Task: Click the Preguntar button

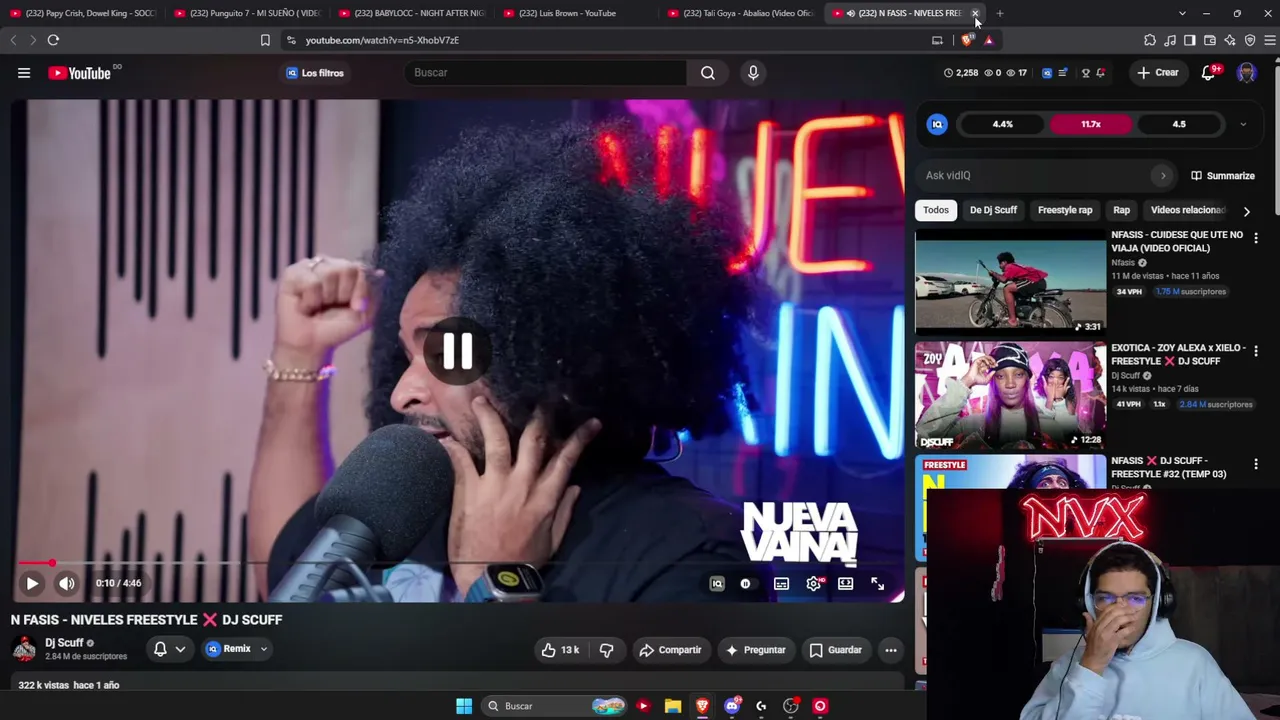Action: (x=756, y=650)
